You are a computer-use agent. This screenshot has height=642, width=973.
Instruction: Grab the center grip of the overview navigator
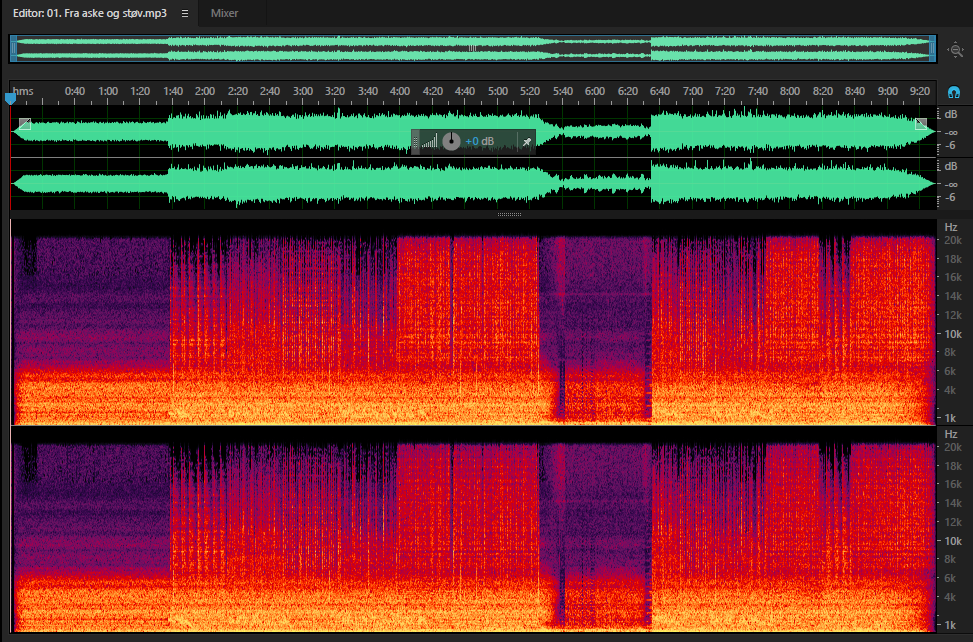[472, 48]
